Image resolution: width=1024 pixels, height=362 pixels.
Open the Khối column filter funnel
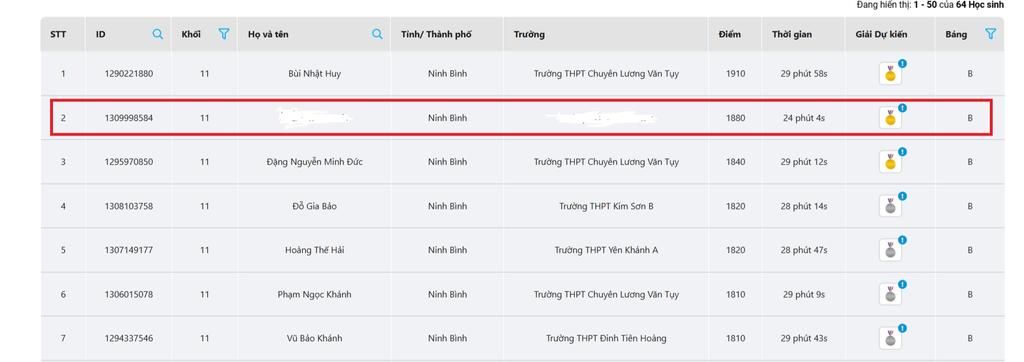(224, 34)
